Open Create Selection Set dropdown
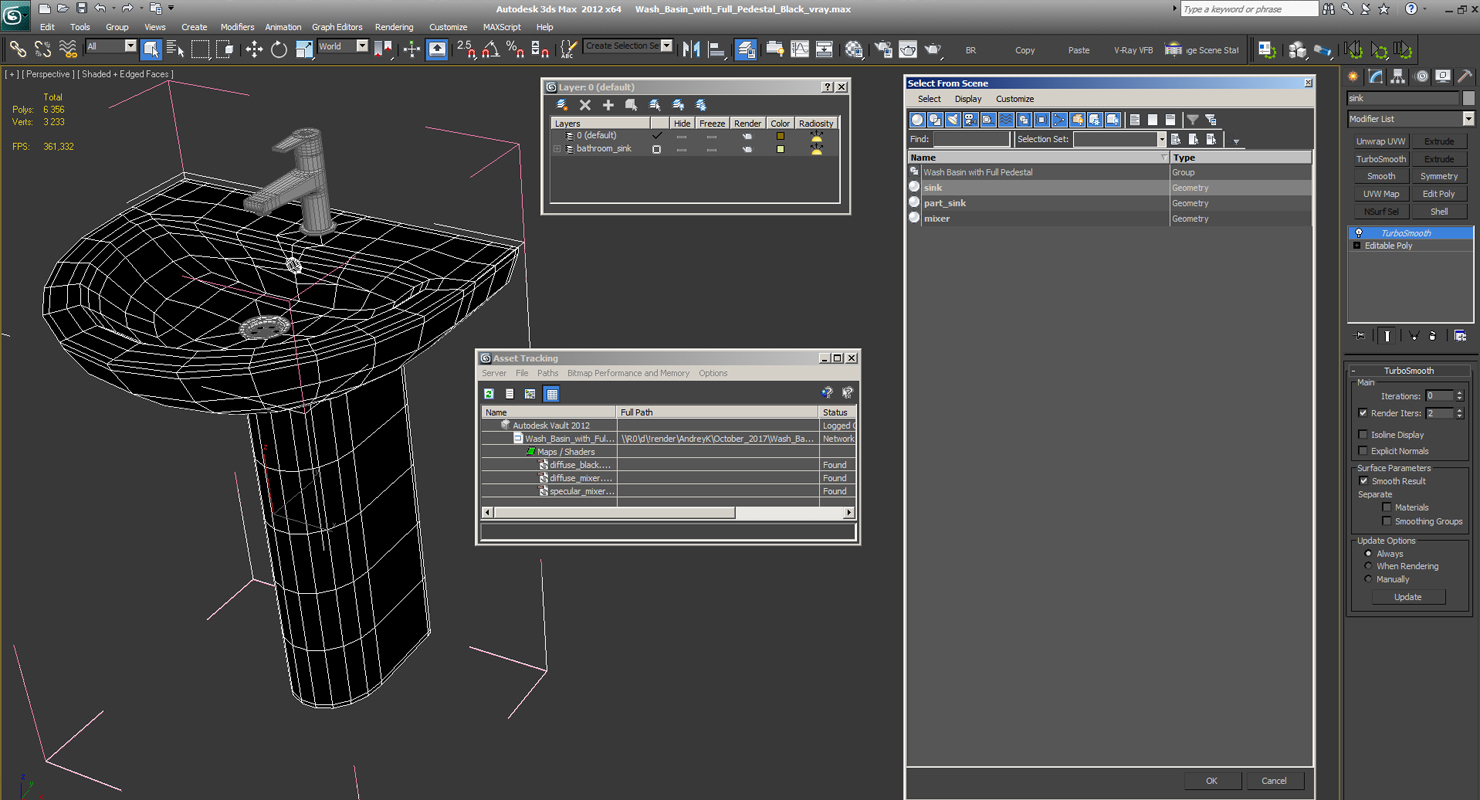Viewport: 1480px width, 800px height. coord(628,46)
